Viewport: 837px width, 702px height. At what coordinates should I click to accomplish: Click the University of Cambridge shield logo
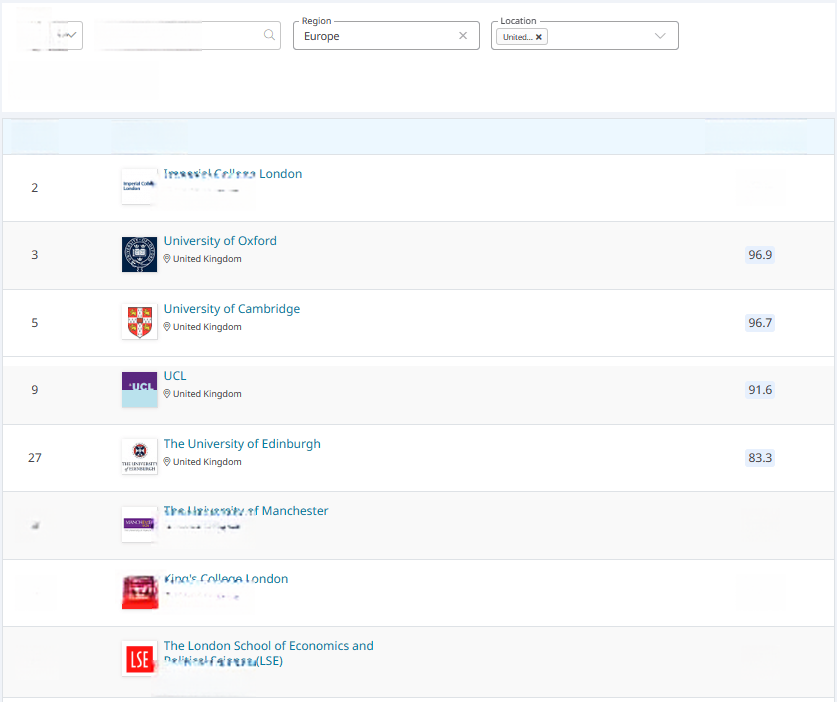coord(139,322)
